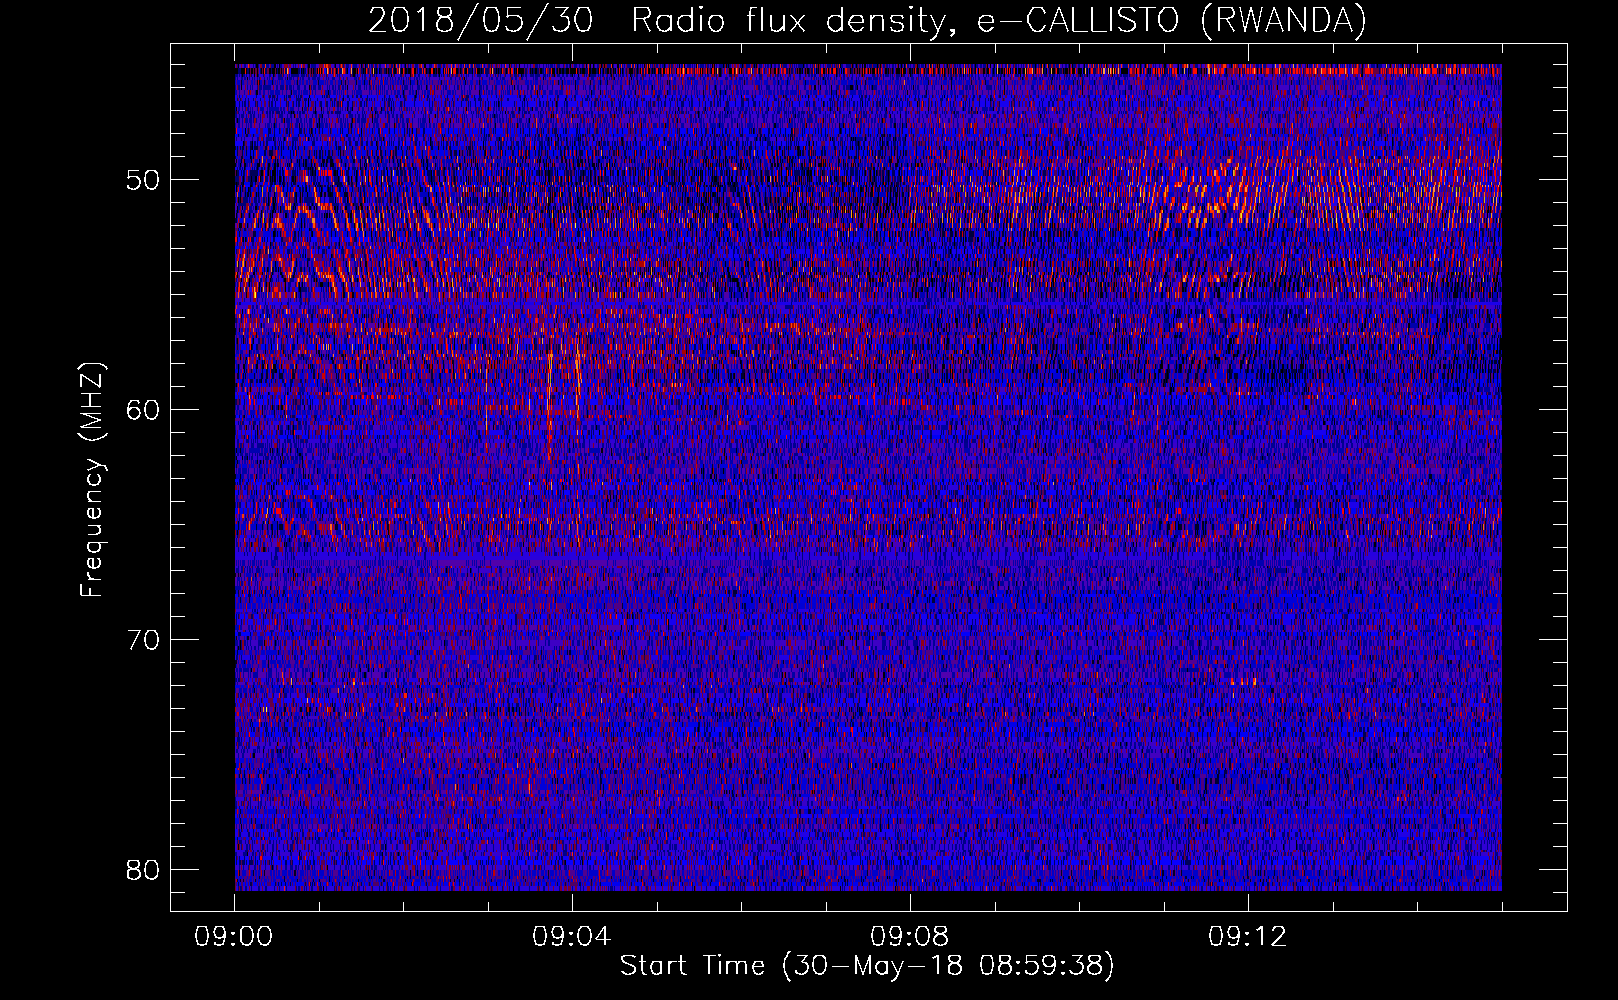Click the 60 frequency tick label
The width and height of the screenshot is (1618, 1000).
(x=143, y=410)
